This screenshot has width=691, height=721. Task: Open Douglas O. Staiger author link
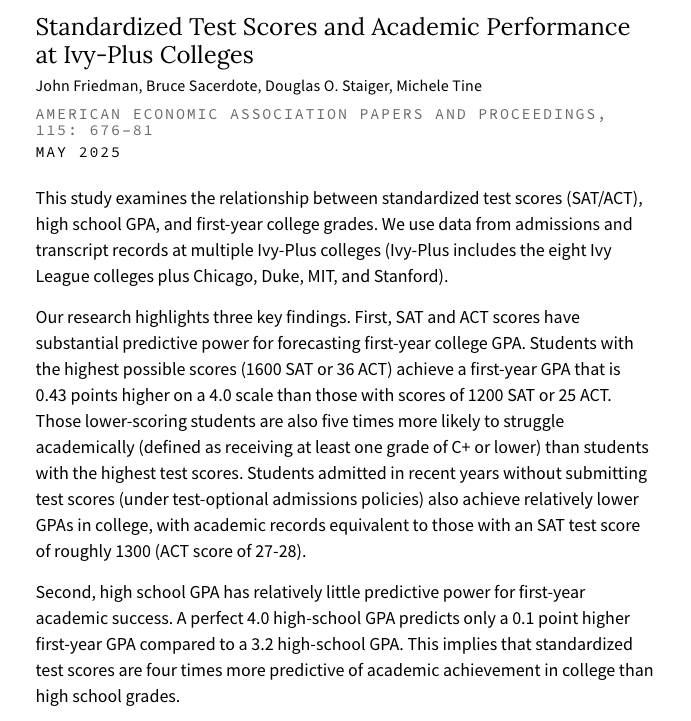(x=327, y=86)
